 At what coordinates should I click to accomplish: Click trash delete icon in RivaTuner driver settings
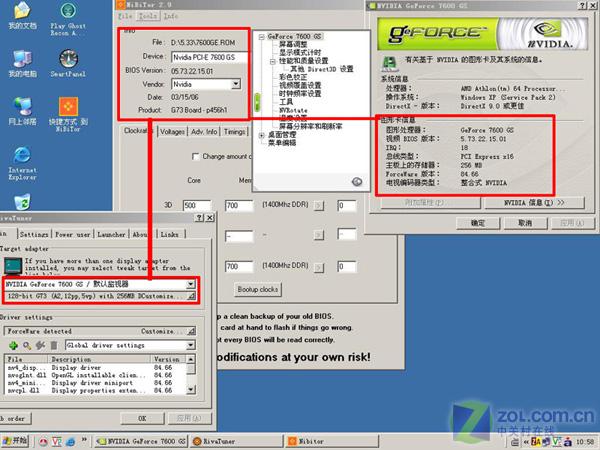tap(54, 346)
